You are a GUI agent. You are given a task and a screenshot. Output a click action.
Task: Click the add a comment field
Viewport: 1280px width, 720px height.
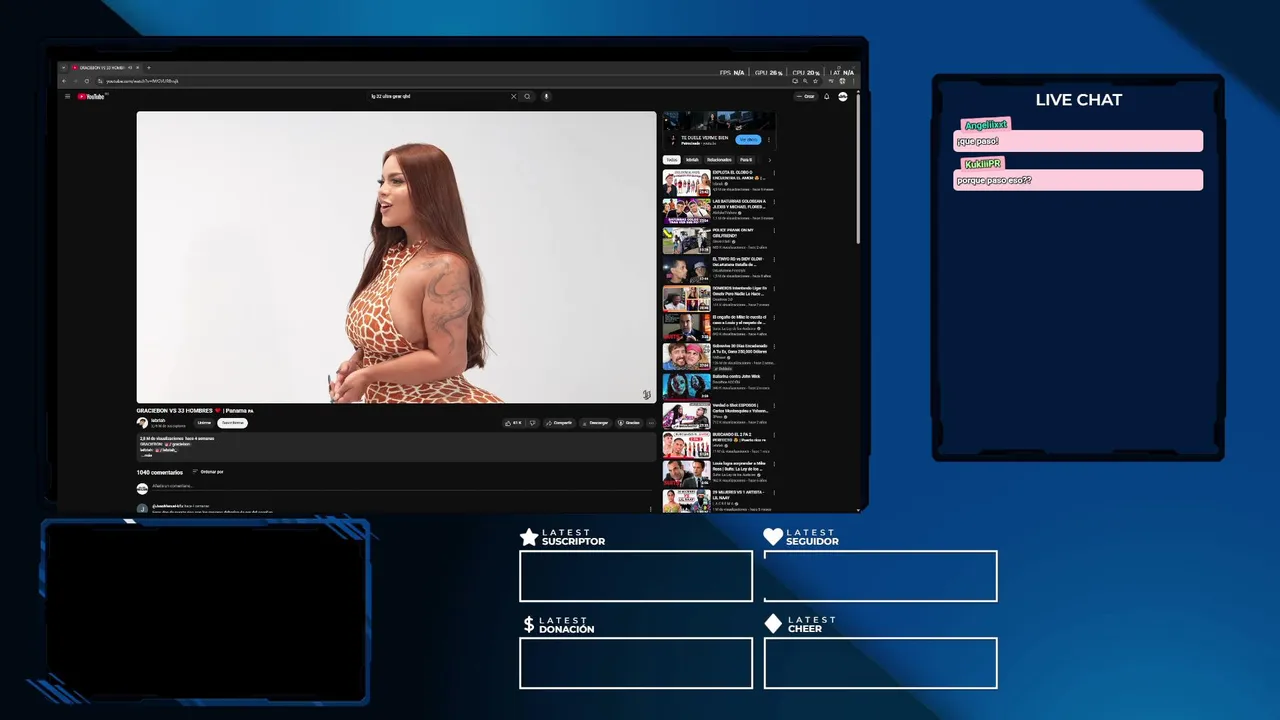pos(400,487)
